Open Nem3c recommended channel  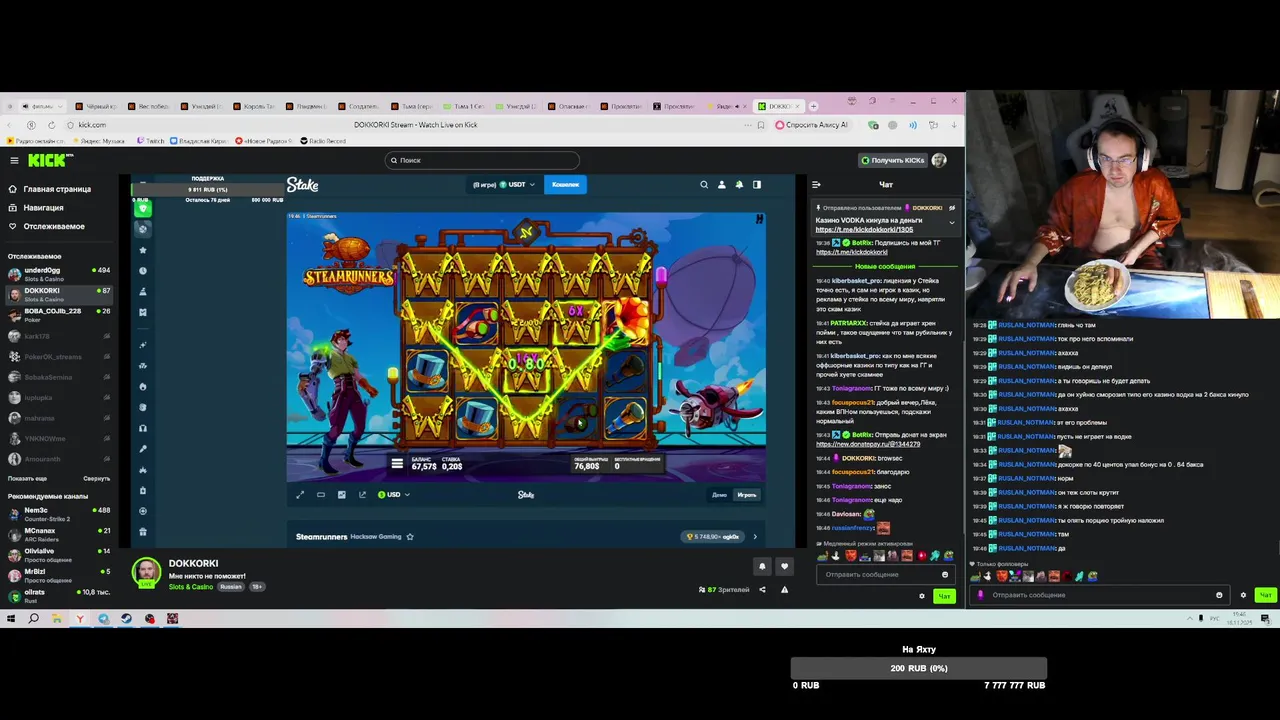[59, 513]
